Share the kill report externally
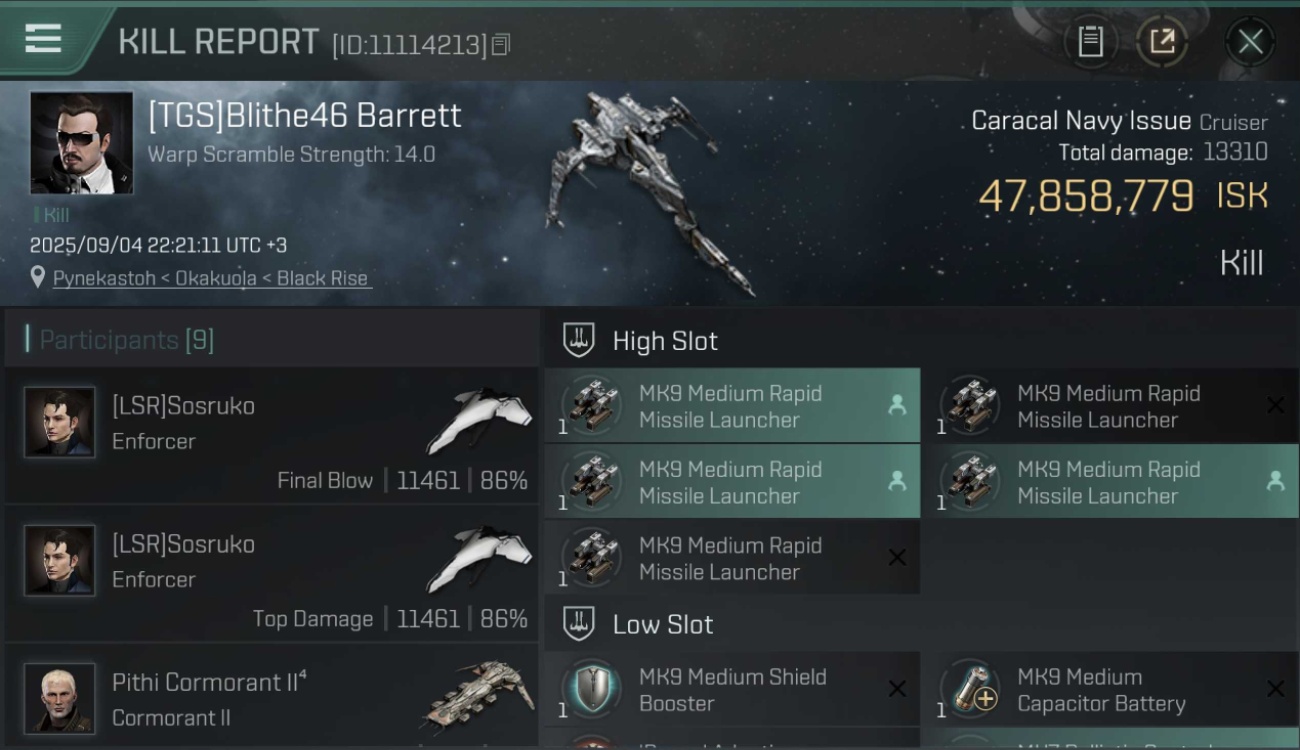This screenshot has width=1300, height=750. pos(1161,41)
